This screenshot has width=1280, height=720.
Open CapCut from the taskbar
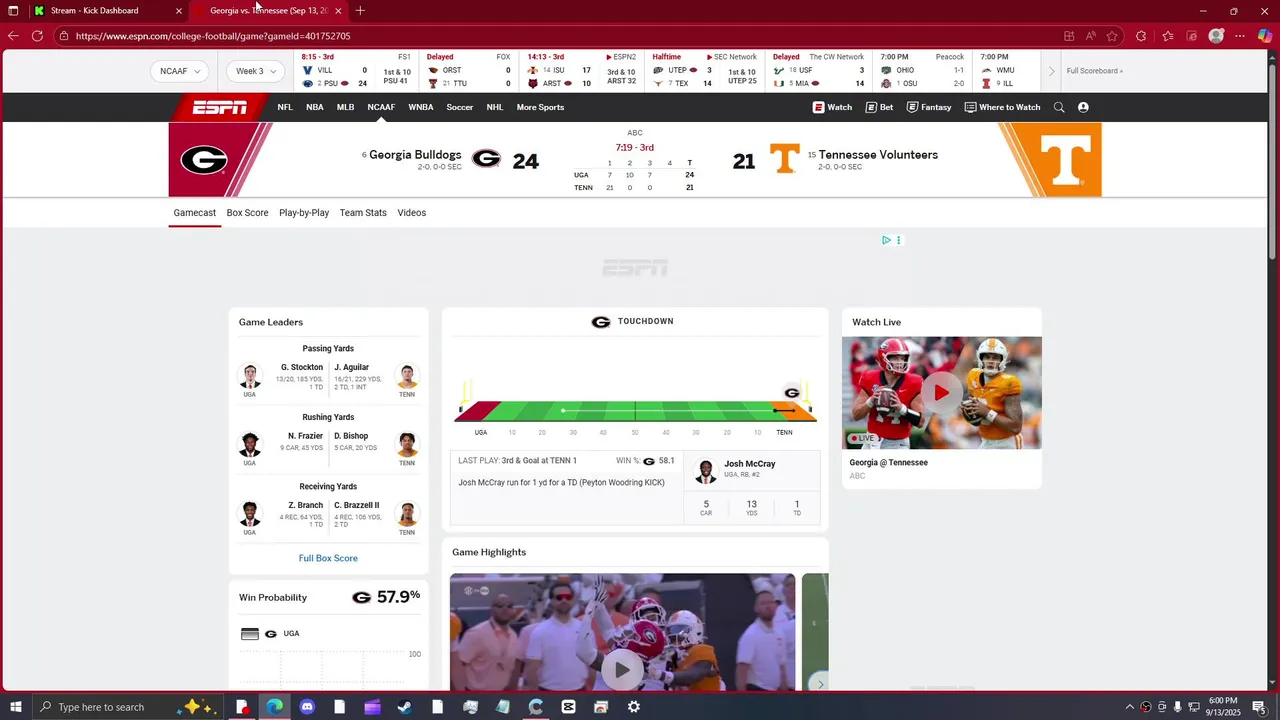click(568, 707)
